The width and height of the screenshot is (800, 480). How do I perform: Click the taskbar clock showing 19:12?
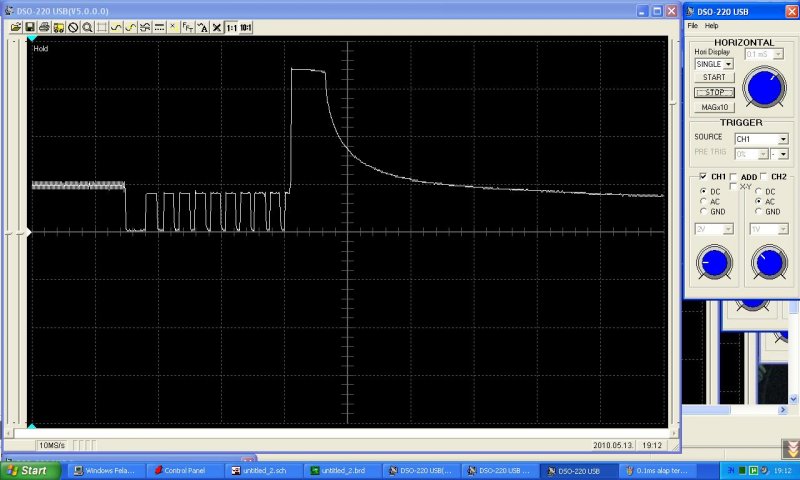(x=783, y=470)
